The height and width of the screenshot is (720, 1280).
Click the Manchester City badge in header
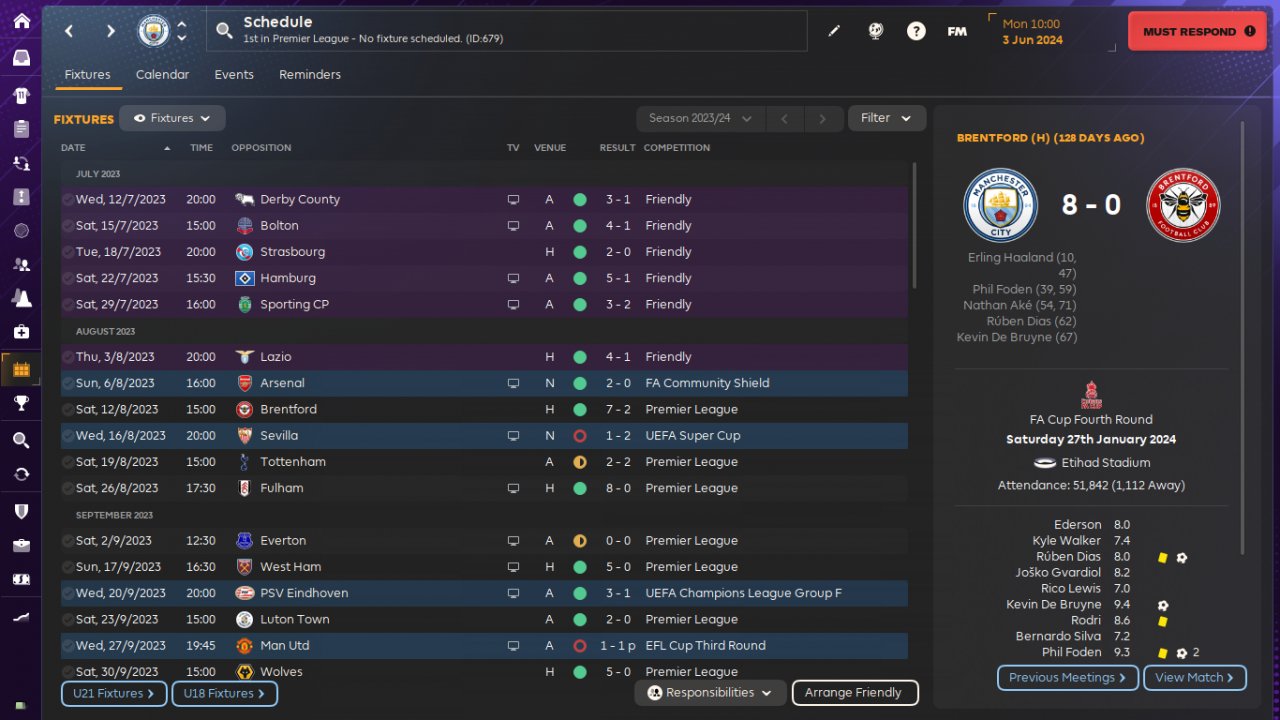(153, 31)
